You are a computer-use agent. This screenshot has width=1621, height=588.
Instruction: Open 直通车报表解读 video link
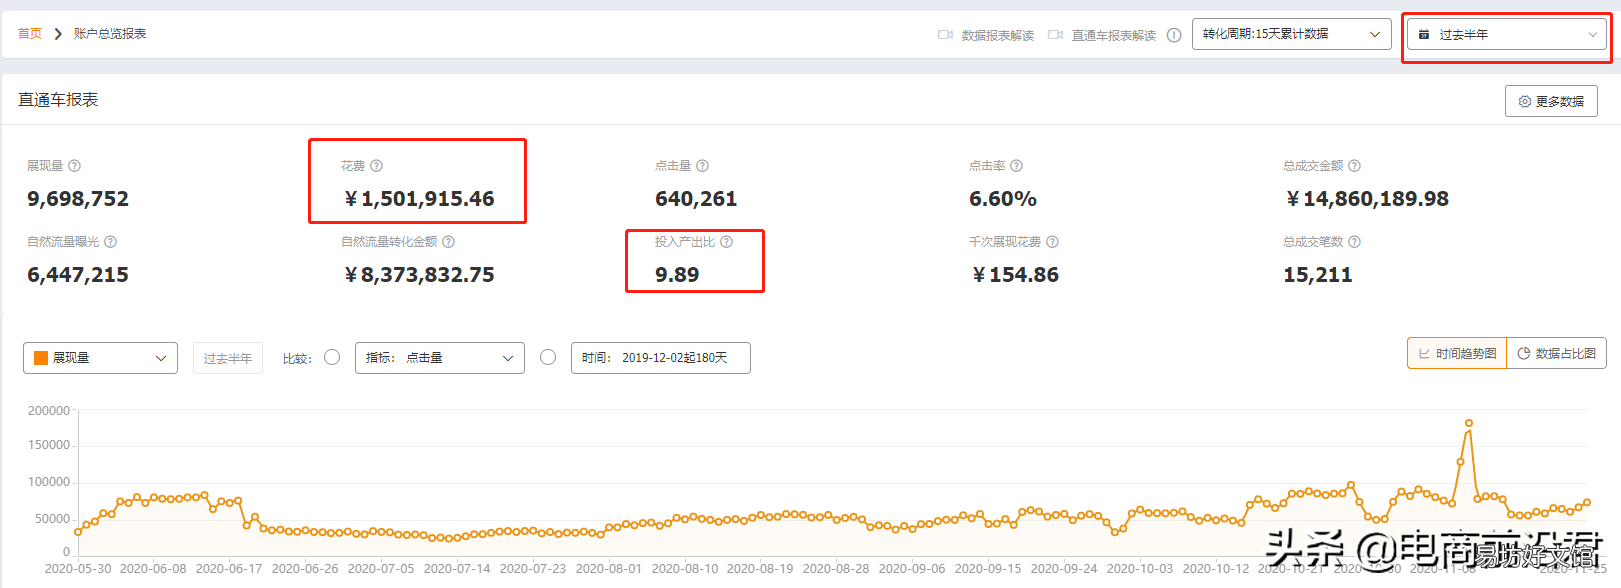click(x=1113, y=35)
